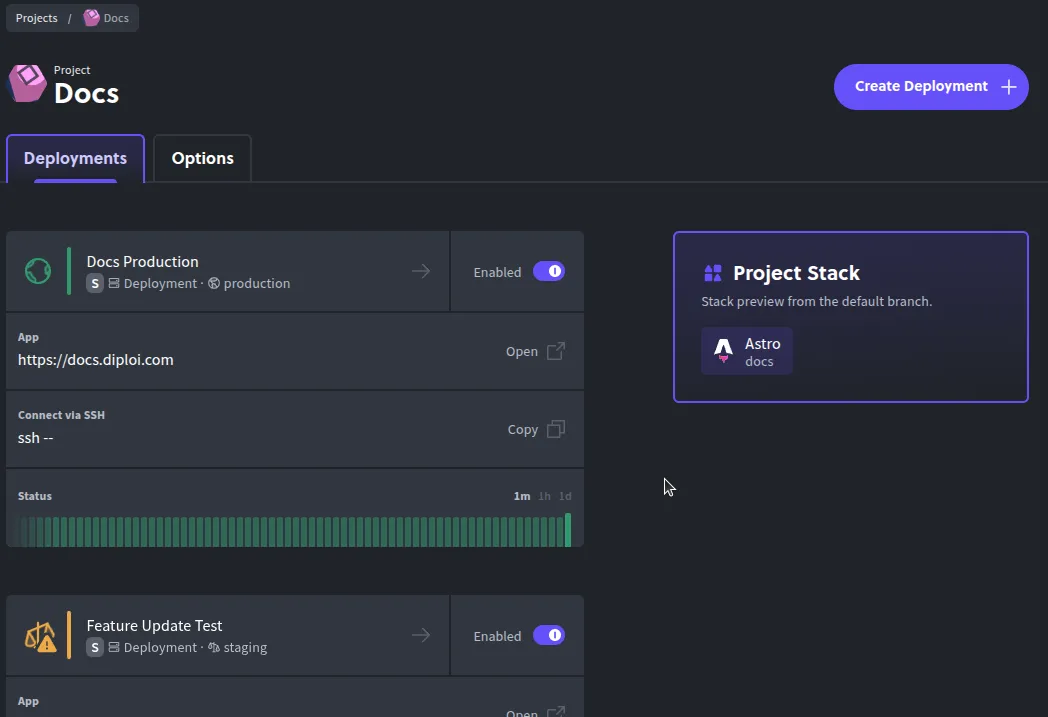The image size is (1048, 717).
Task: Disable the Feature Update Test deployment
Action: [549, 635]
